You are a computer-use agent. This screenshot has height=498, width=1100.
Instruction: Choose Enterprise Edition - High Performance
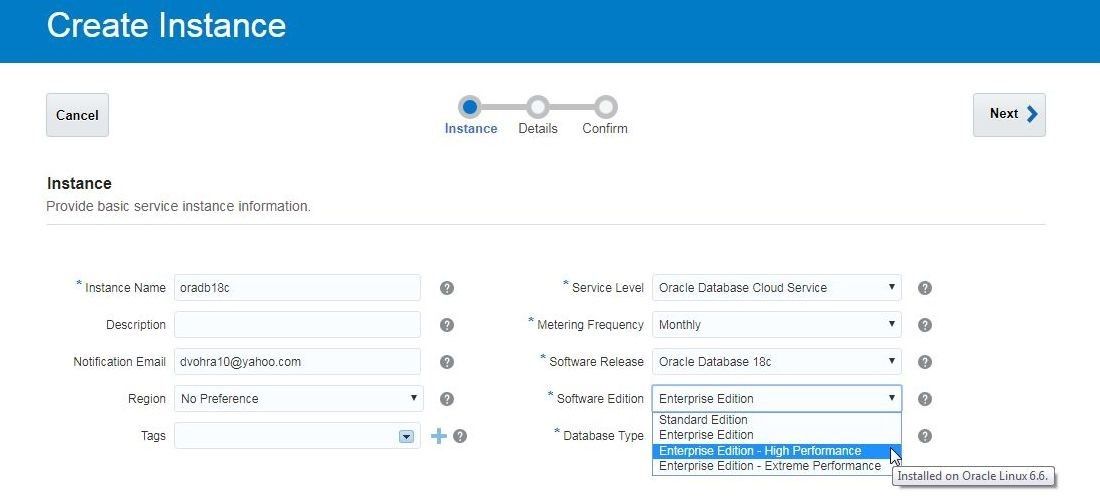[777, 450]
